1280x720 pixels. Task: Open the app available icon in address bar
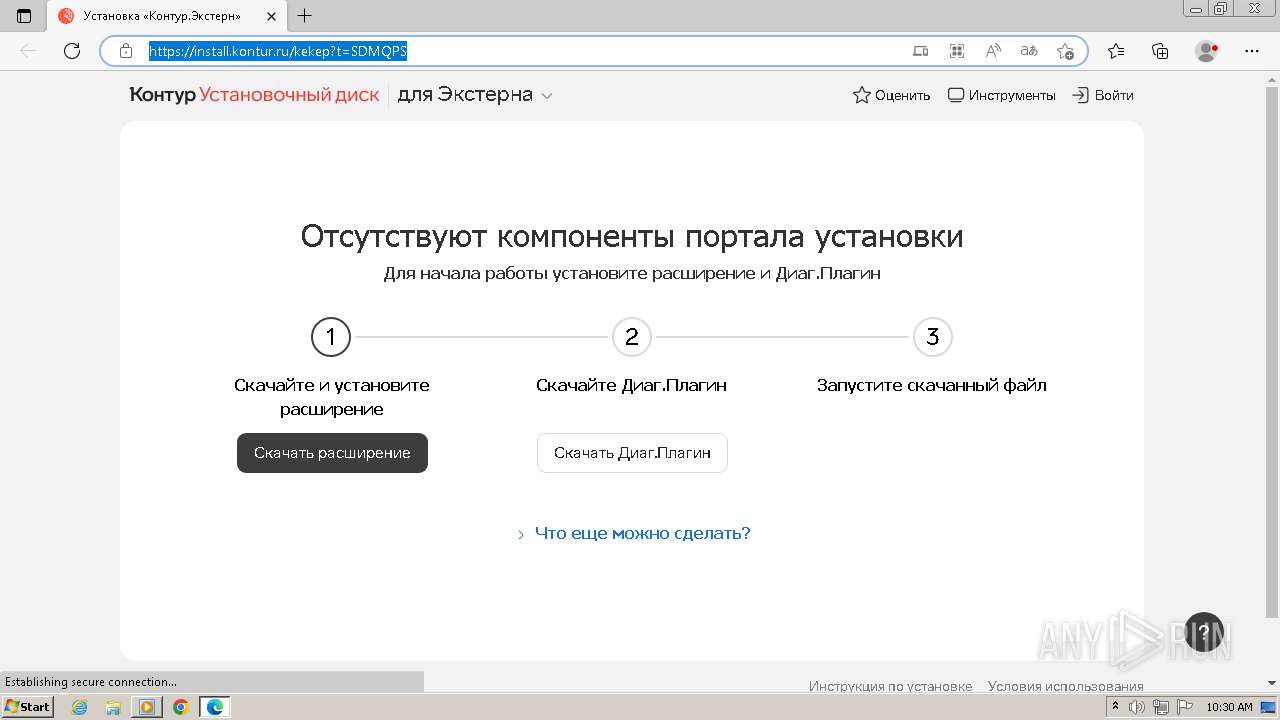(x=921, y=51)
